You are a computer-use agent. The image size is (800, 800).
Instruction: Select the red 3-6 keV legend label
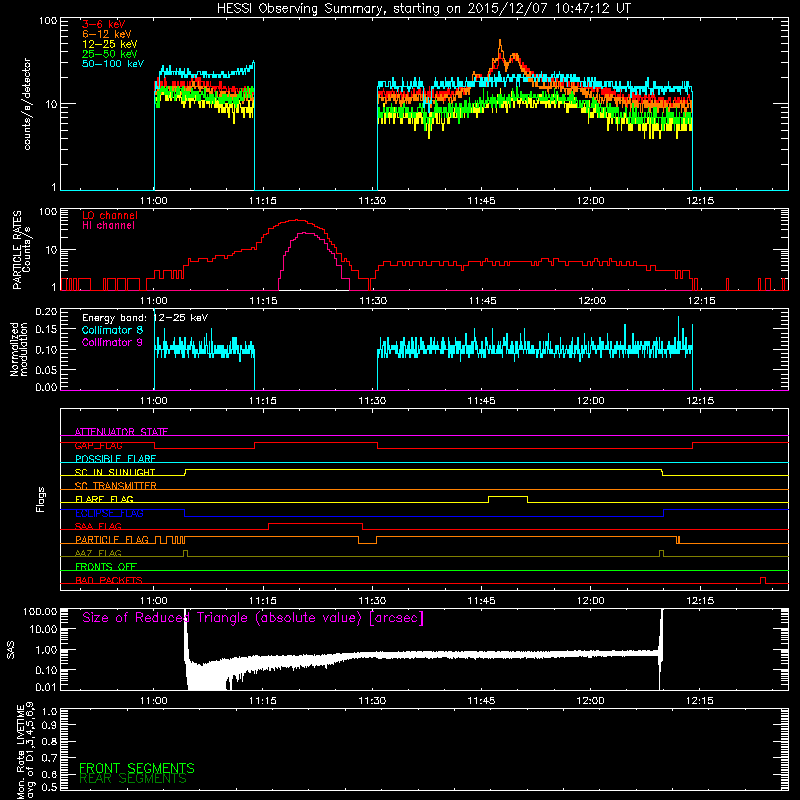[104, 24]
